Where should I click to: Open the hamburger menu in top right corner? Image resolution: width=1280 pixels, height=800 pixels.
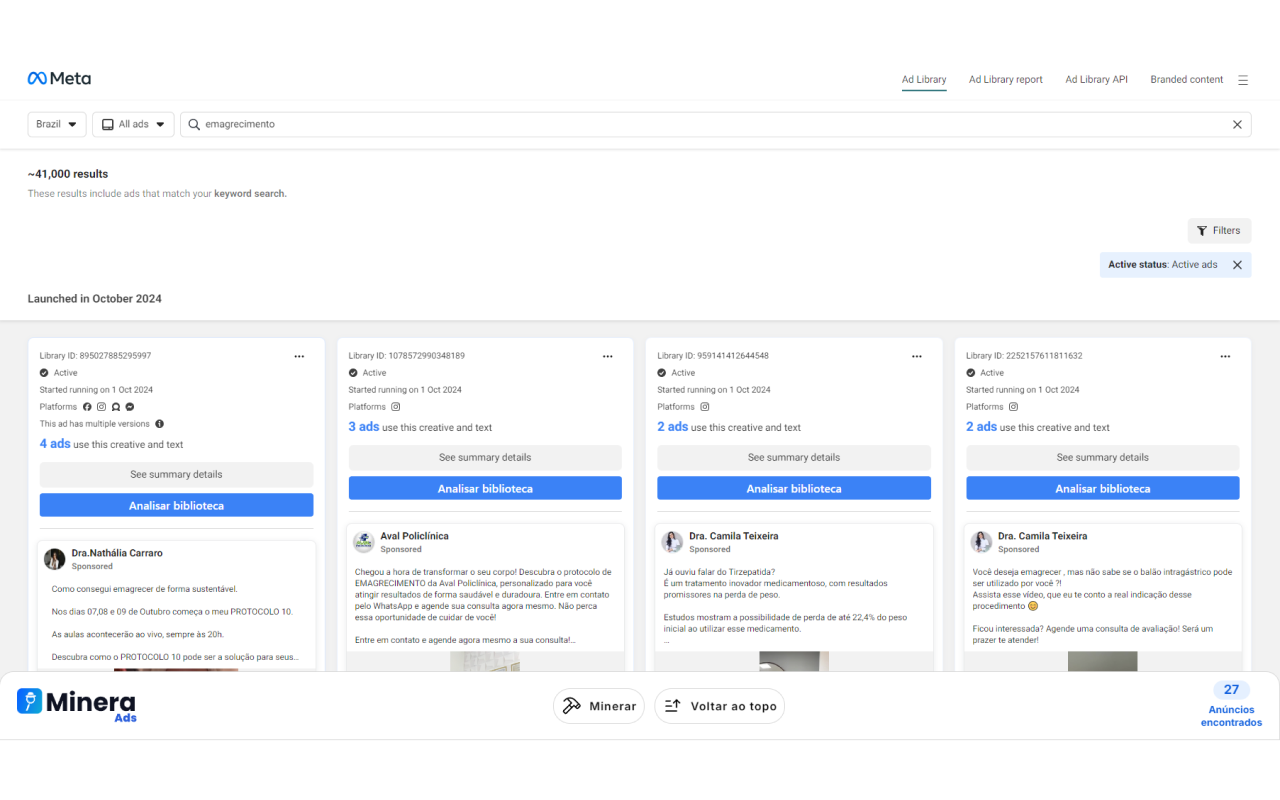click(x=1243, y=79)
